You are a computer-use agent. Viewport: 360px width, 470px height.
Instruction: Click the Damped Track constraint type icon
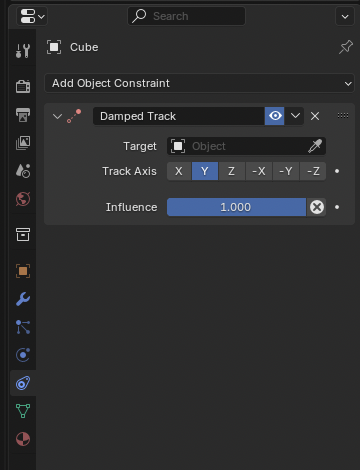(x=74, y=116)
